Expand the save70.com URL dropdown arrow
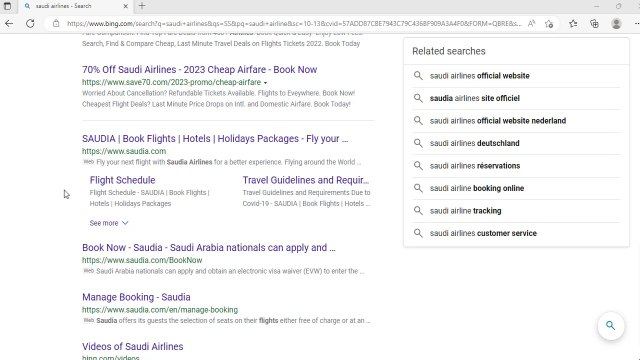This screenshot has height=360, width=640. click(265, 83)
